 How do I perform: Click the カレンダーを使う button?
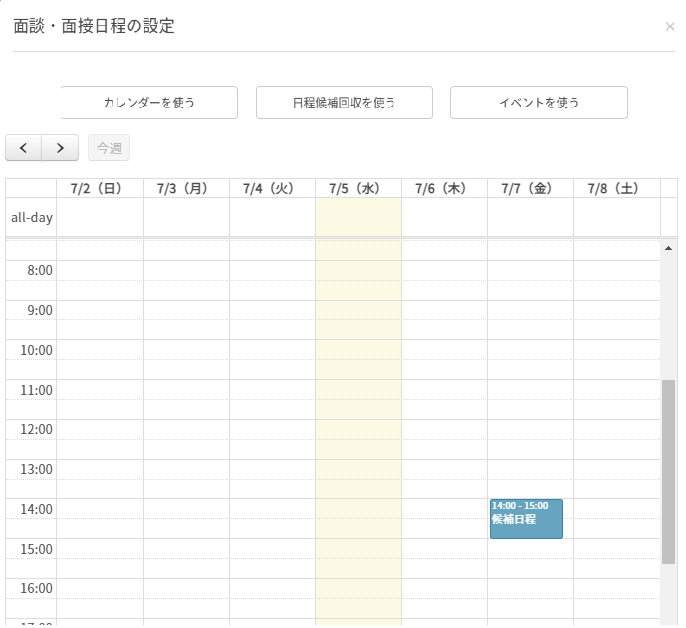coord(149,102)
